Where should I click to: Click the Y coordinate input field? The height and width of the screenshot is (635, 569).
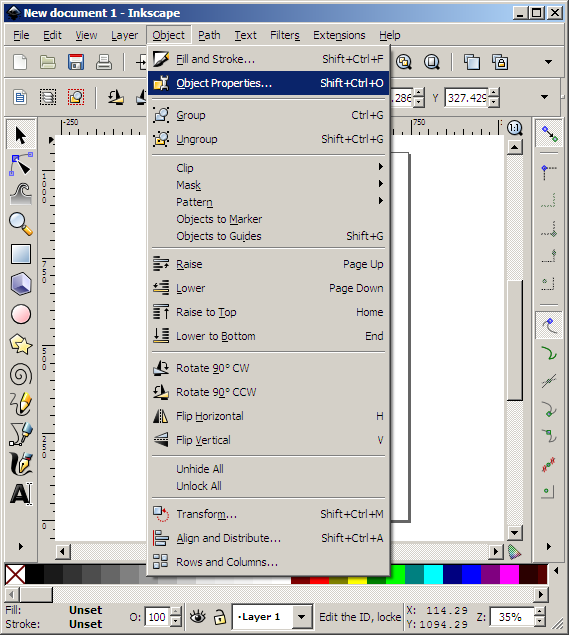pyautogui.click(x=467, y=98)
